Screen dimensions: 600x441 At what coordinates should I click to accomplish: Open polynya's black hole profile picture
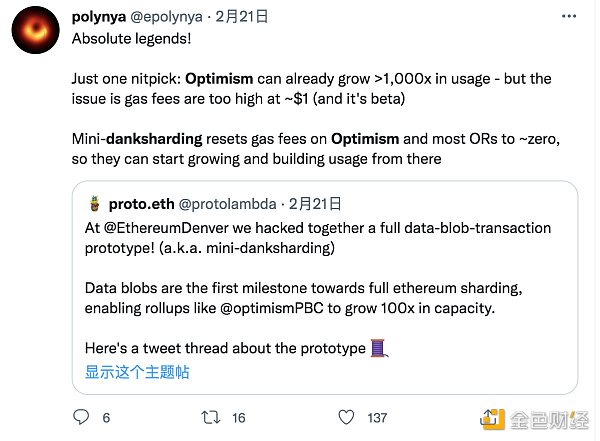click(39, 36)
